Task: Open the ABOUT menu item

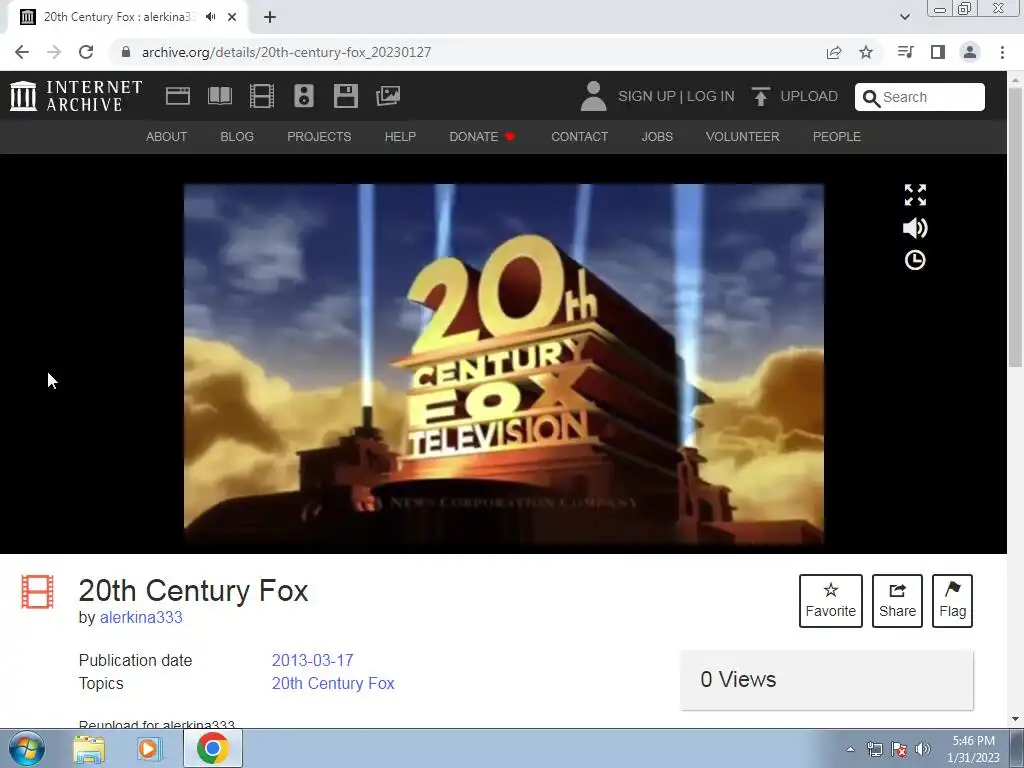Action: (167, 136)
